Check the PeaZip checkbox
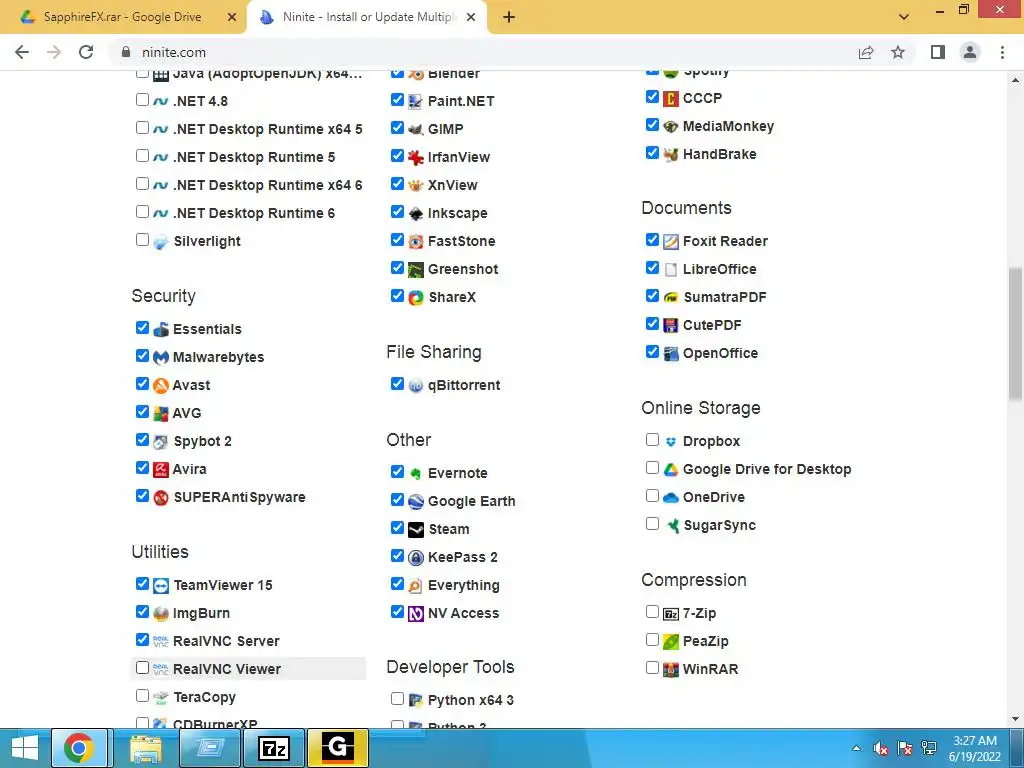The width and height of the screenshot is (1024, 768). pos(652,639)
